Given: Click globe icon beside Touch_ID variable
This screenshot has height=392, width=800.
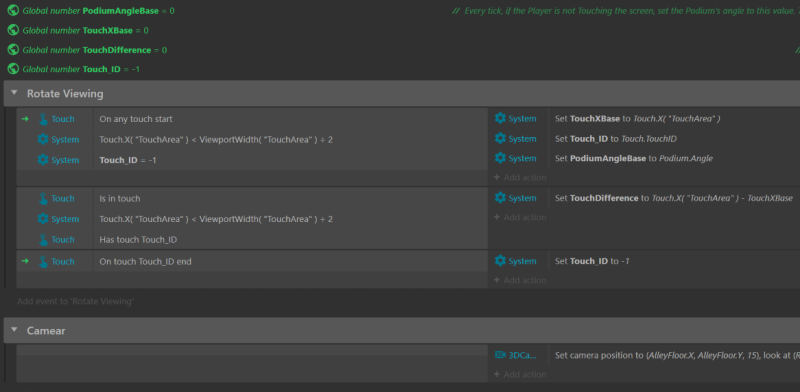Looking at the screenshot, I should [x=13, y=69].
